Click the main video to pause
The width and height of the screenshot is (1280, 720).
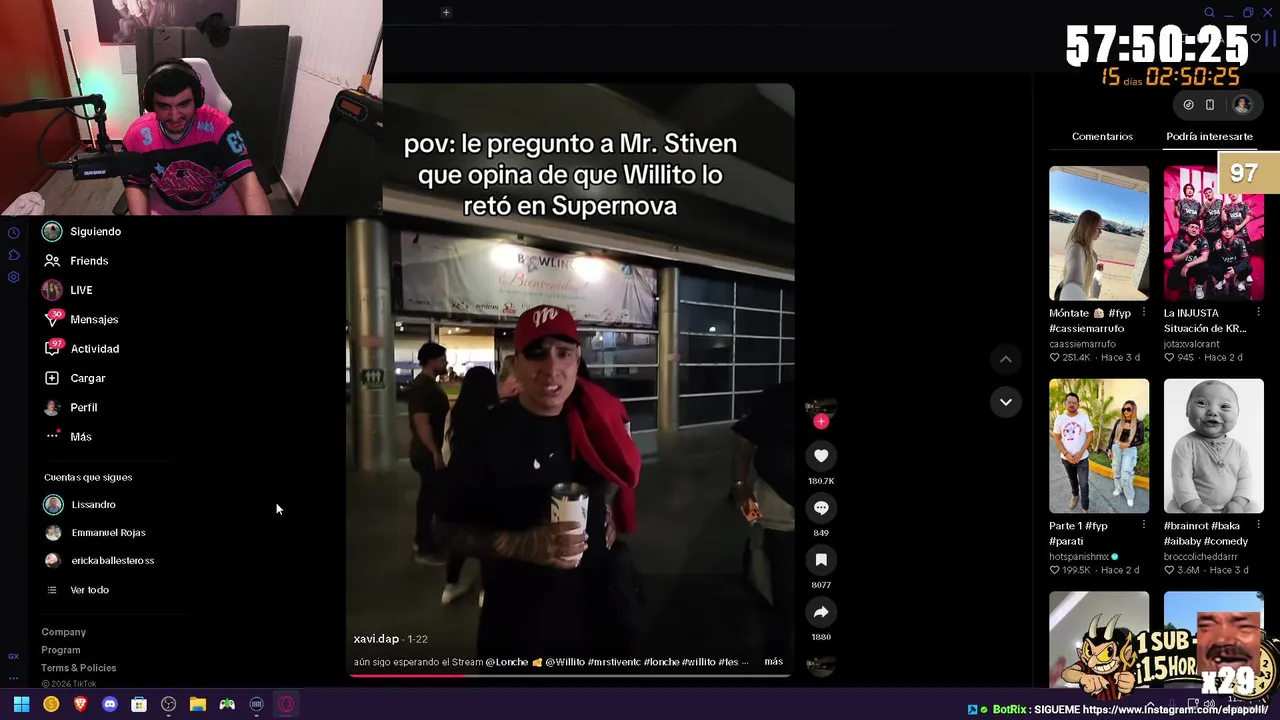click(570, 380)
